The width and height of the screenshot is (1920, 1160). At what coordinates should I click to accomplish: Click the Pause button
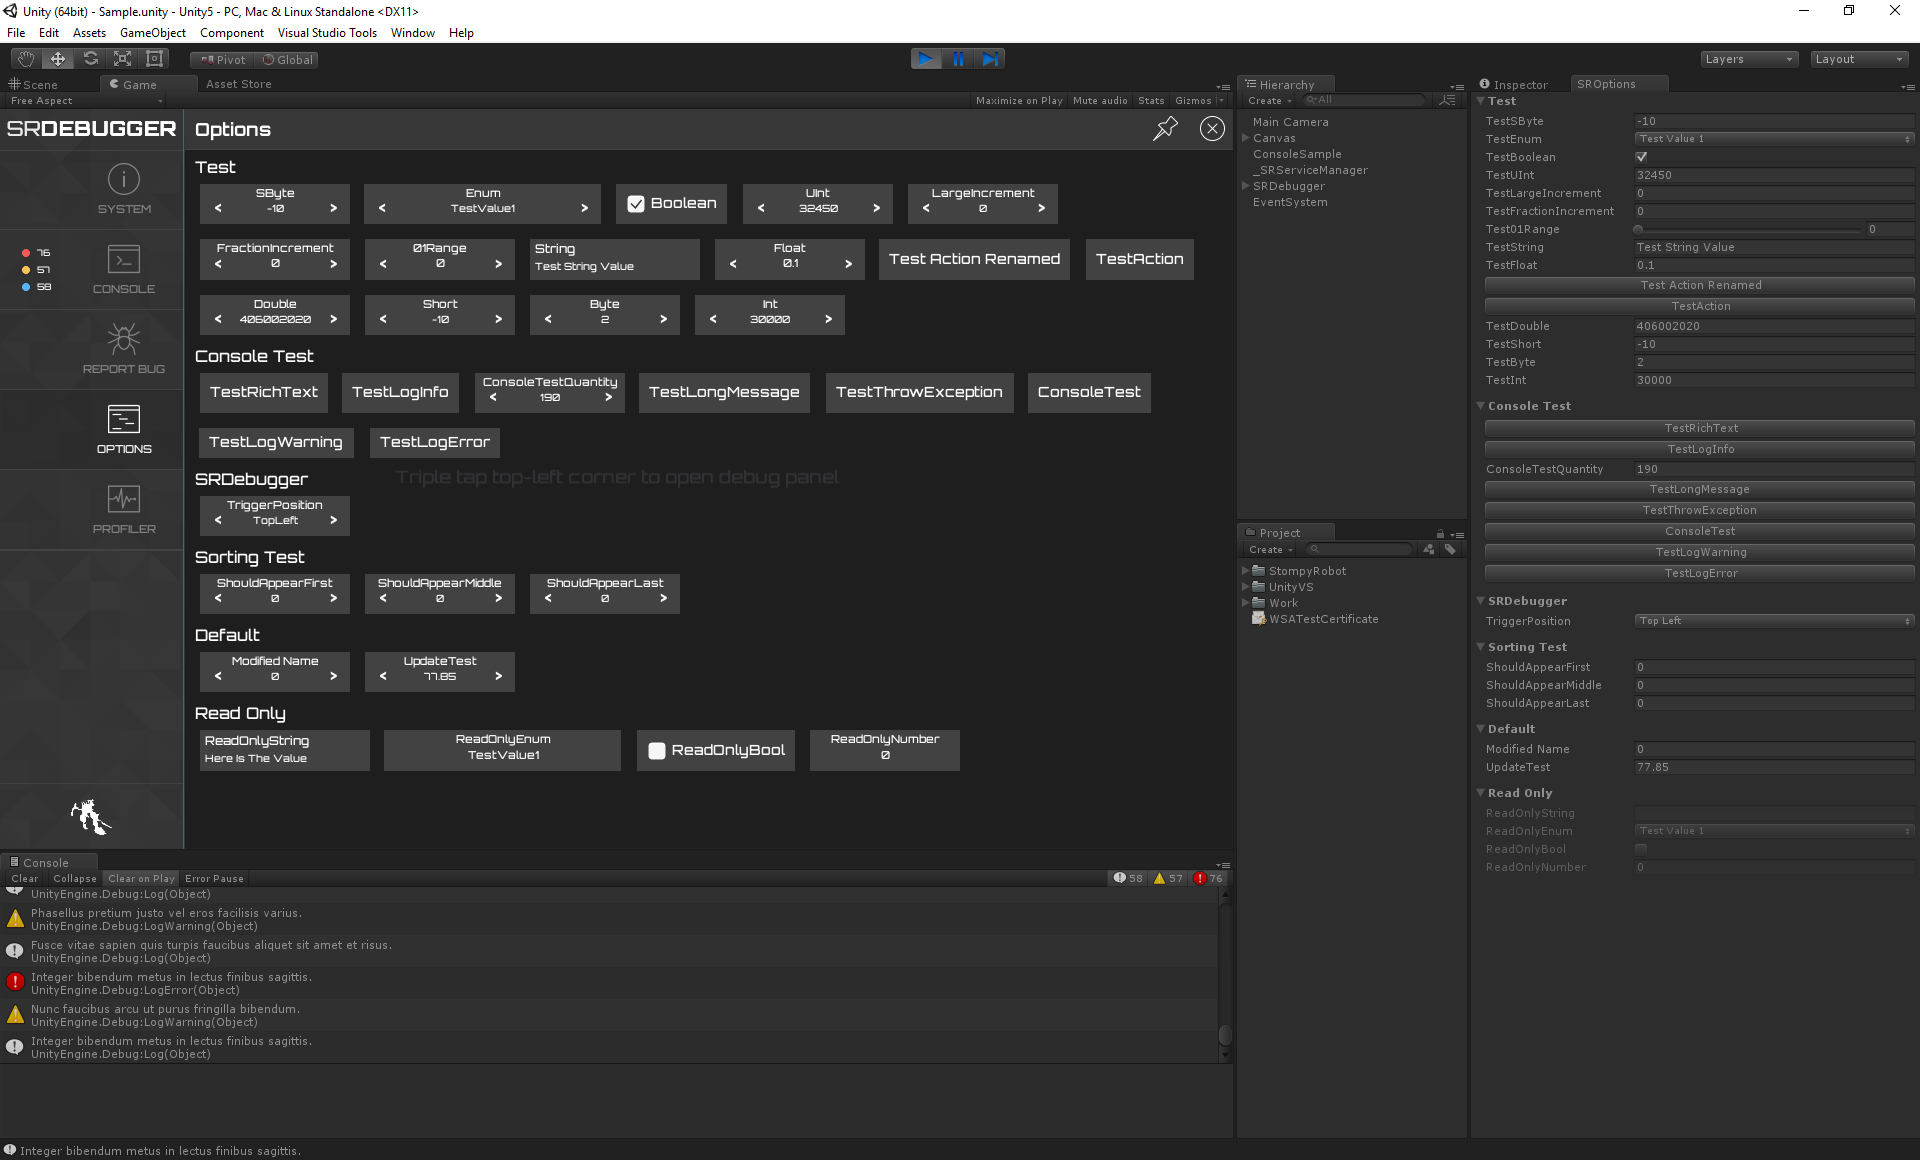tap(958, 59)
